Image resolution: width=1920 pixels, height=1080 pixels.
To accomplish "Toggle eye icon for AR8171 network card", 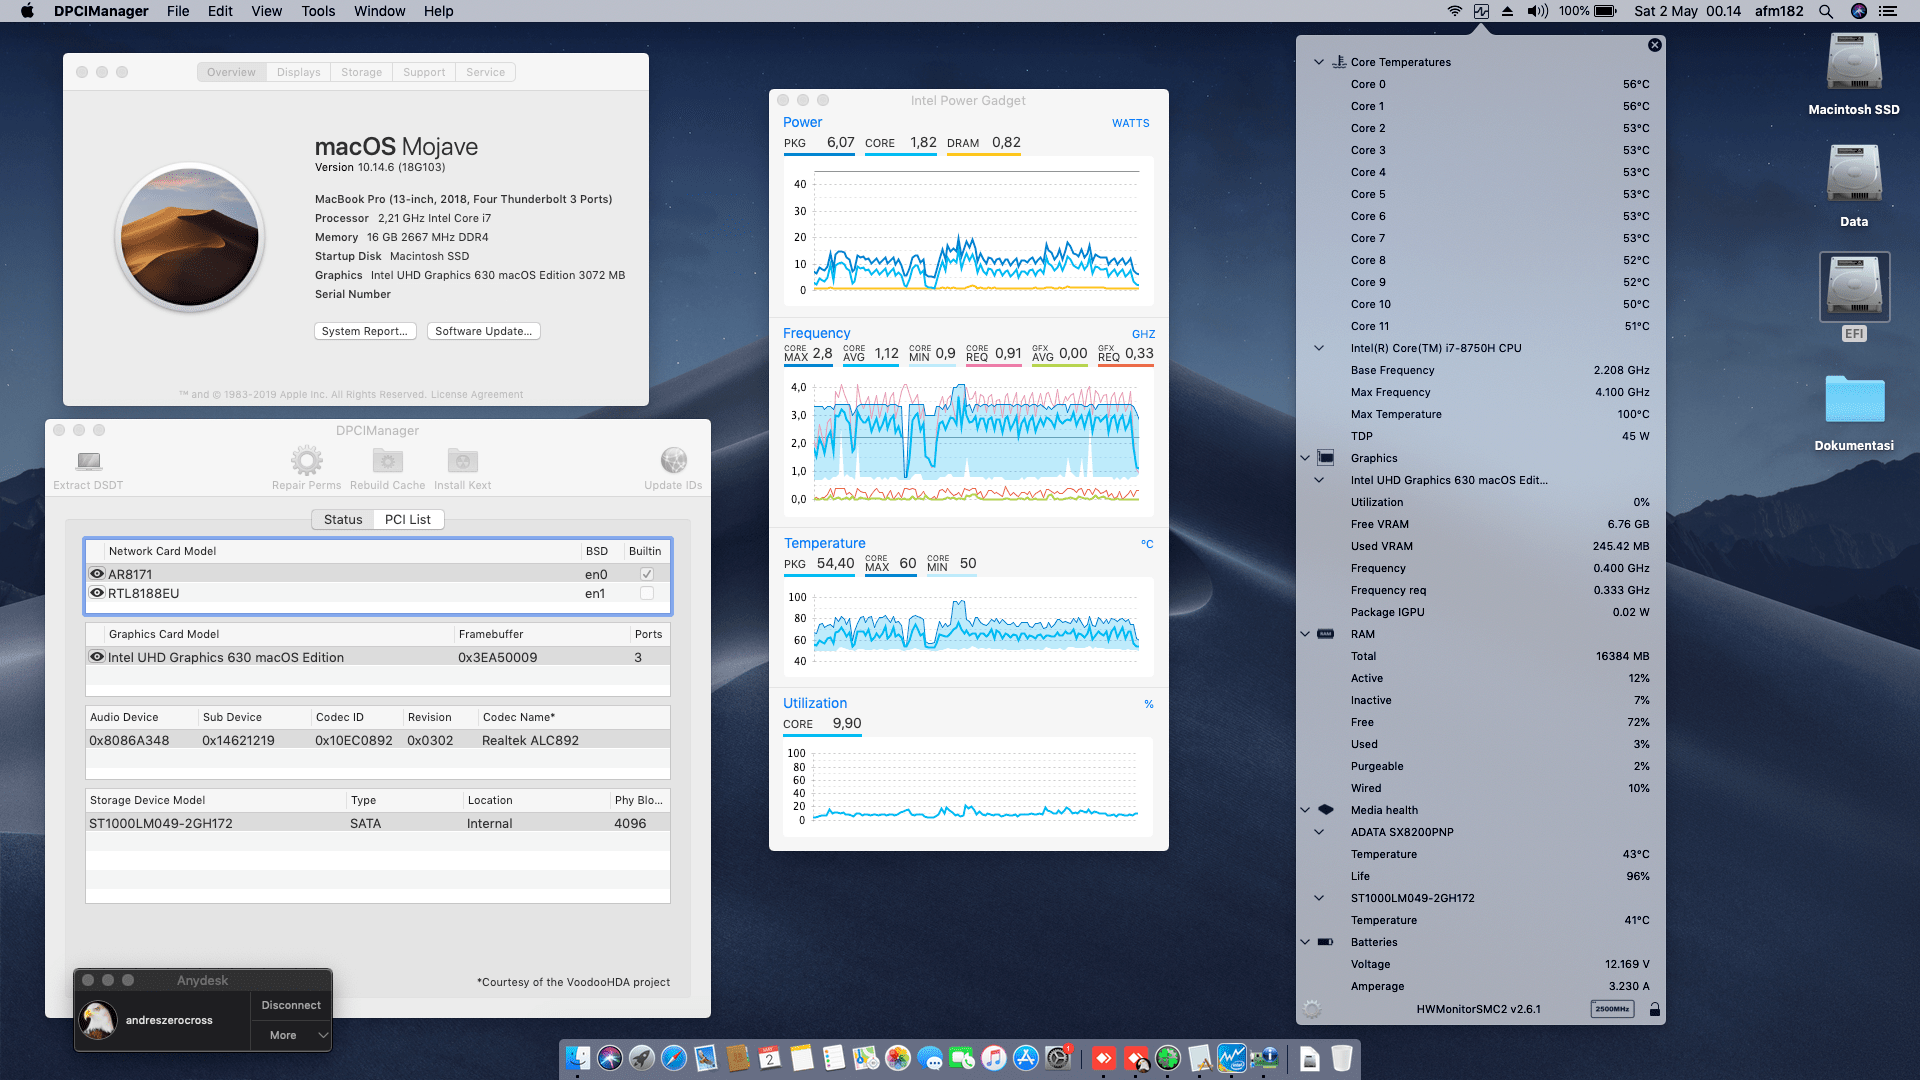I will point(97,574).
